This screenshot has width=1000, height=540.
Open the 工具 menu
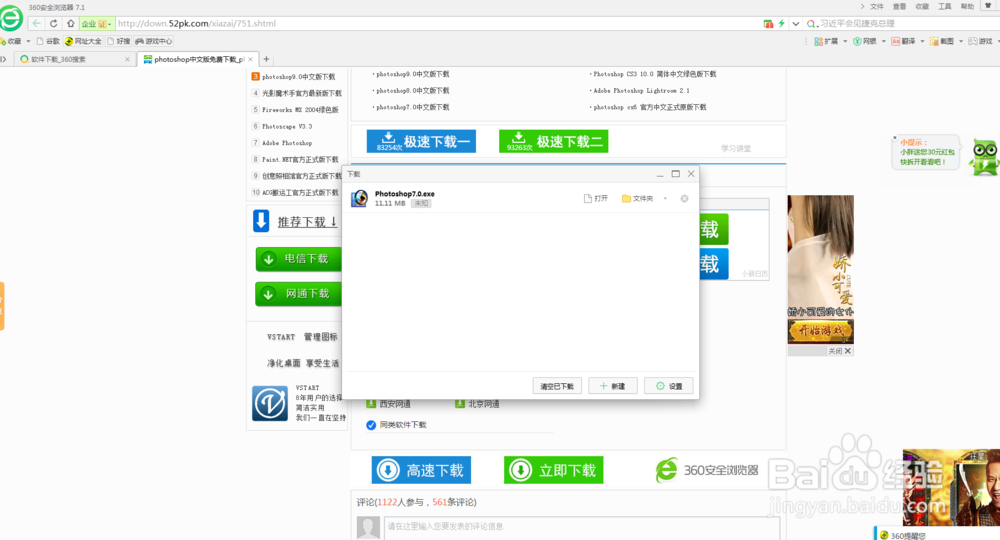click(x=945, y=6)
